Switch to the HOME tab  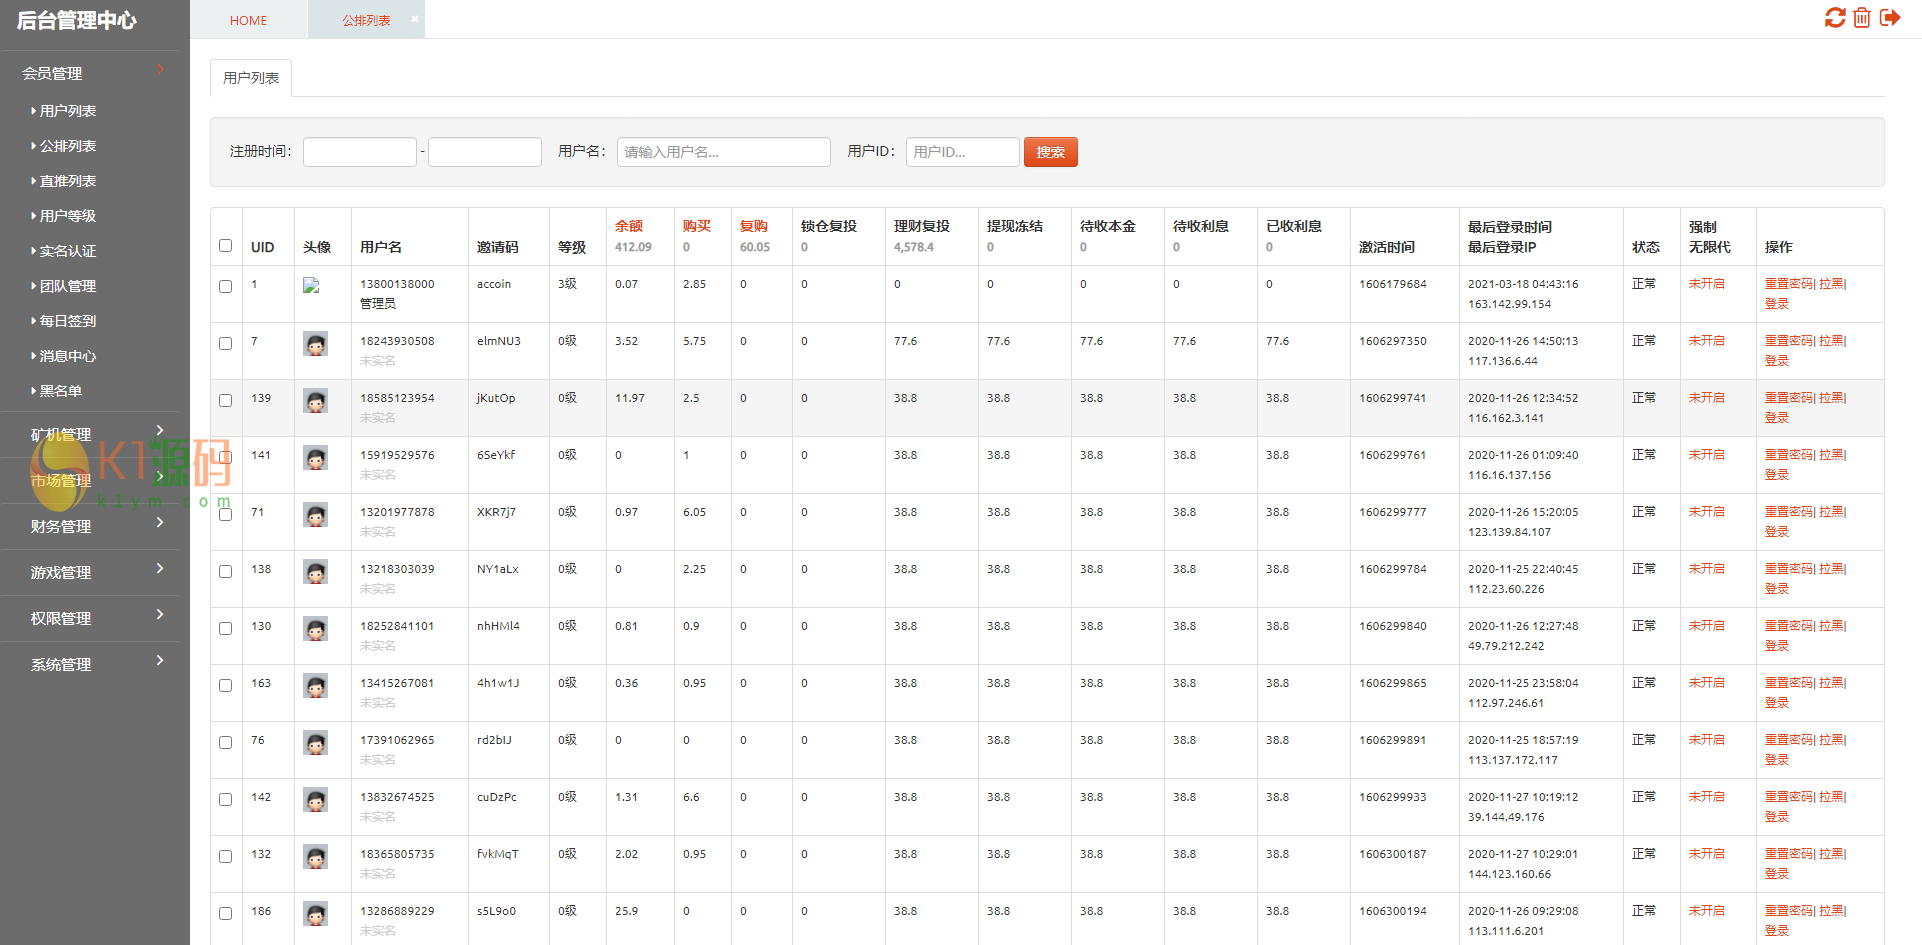click(x=248, y=20)
